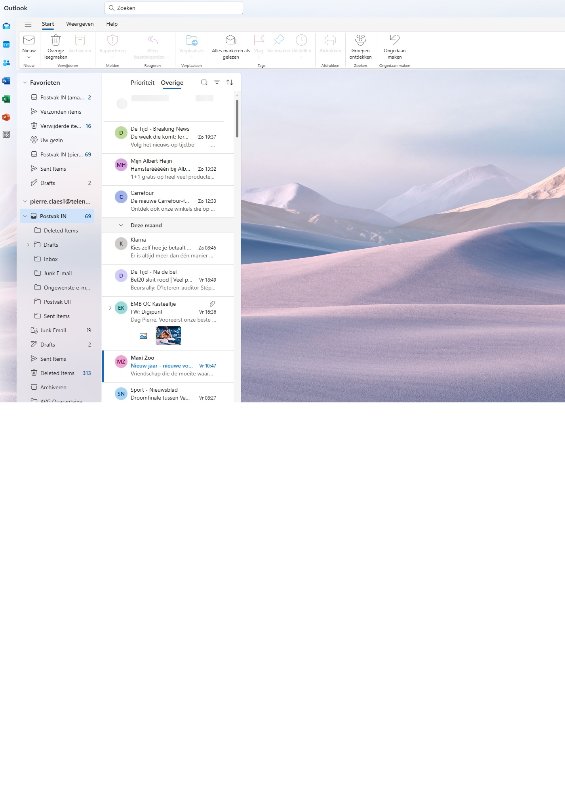Click the search icon above message list

click(x=204, y=82)
